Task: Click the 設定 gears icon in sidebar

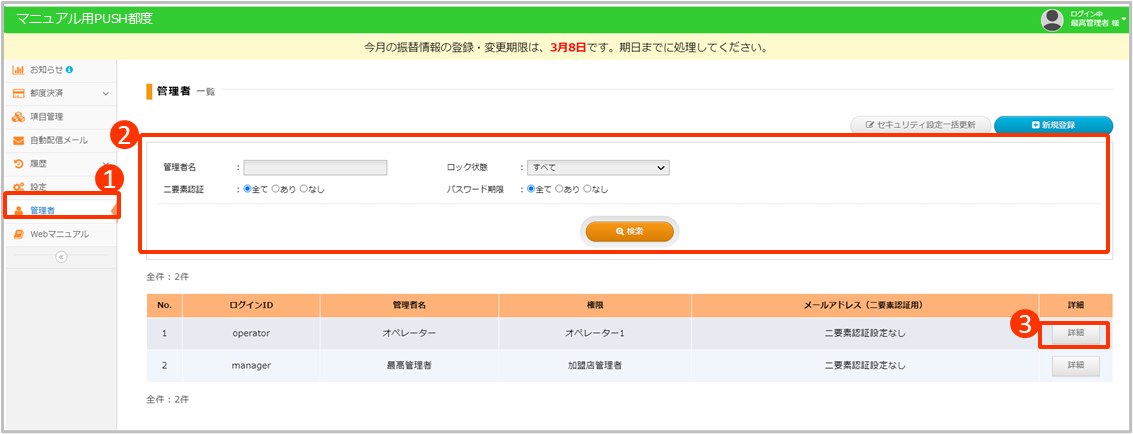Action: [18, 187]
